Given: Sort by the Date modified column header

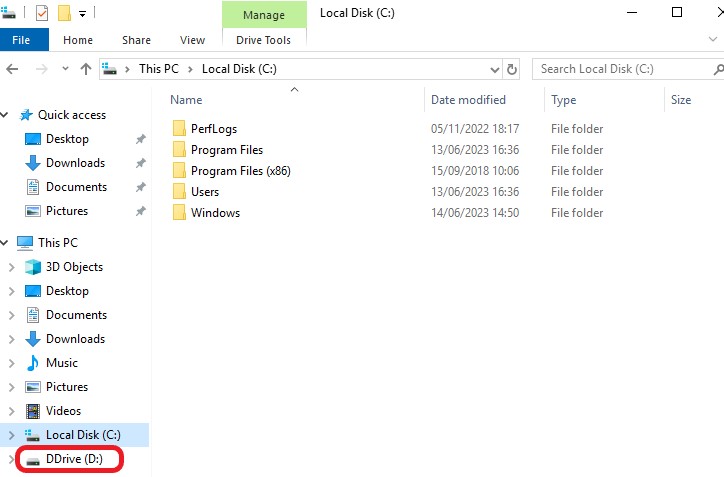Looking at the screenshot, I should coord(468,100).
